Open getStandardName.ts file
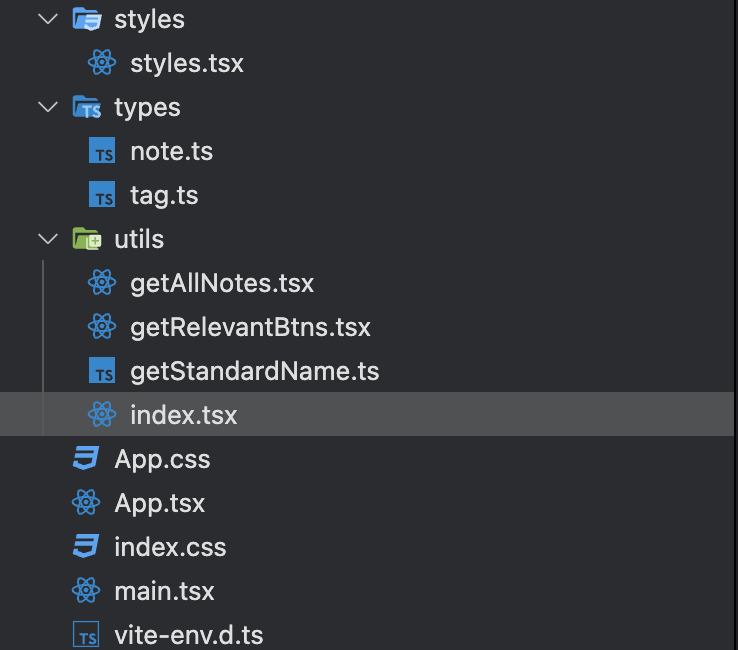This screenshot has height=650, width=738. [x=255, y=371]
